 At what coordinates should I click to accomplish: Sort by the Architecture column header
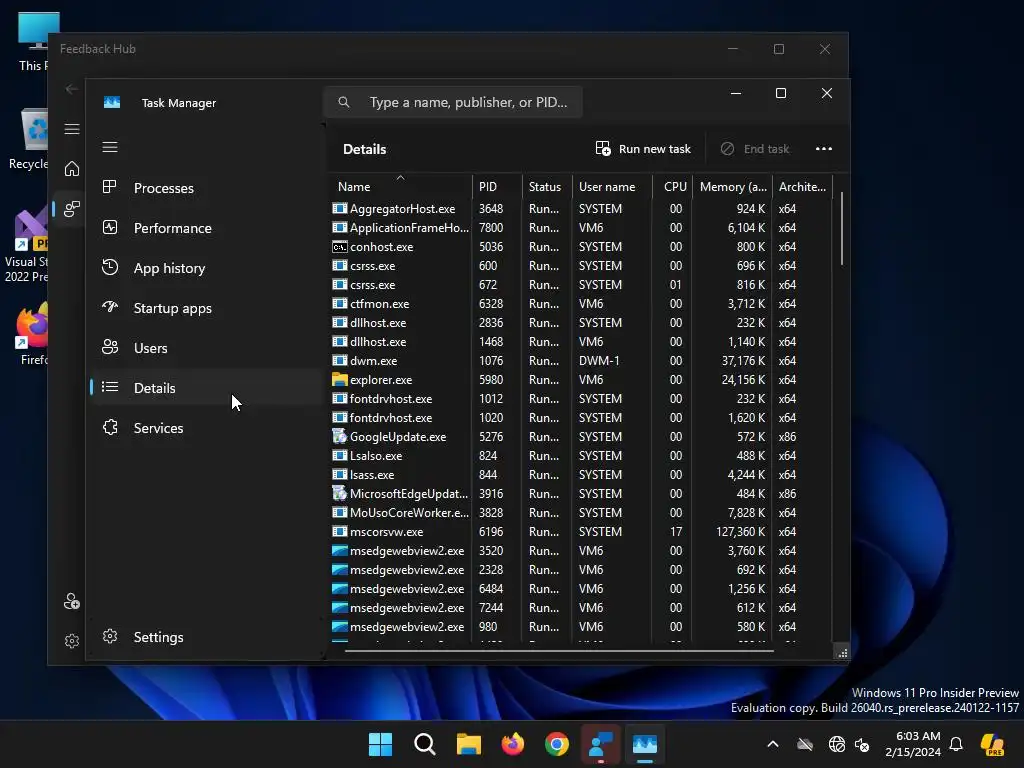pos(803,187)
